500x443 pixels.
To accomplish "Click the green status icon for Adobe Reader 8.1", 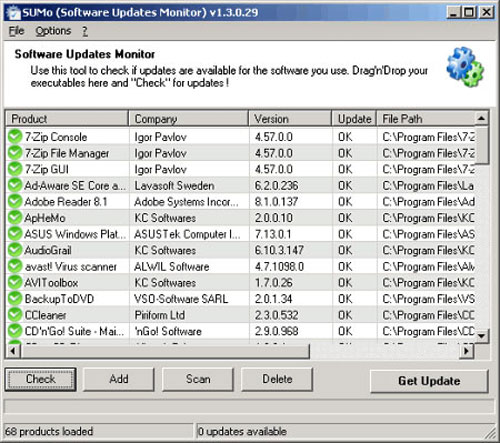I will tap(15, 202).
